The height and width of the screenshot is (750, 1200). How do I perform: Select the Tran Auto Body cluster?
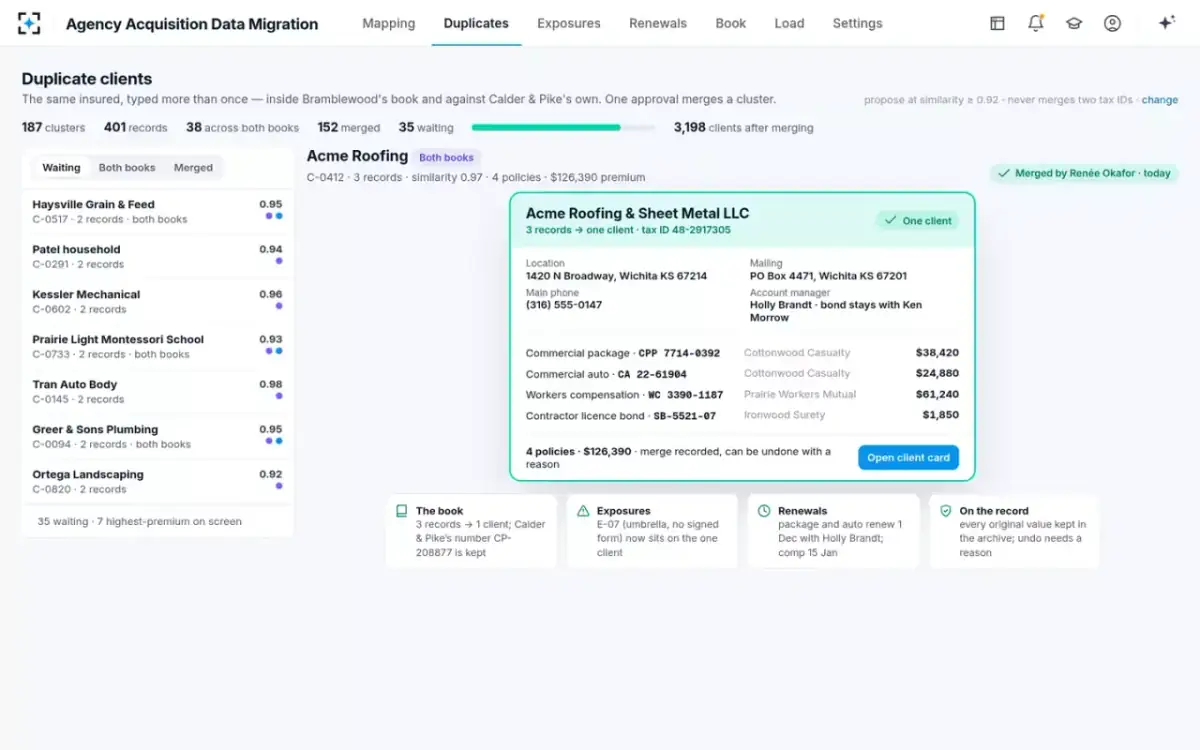pyautogui.click(x=157, y=392)
